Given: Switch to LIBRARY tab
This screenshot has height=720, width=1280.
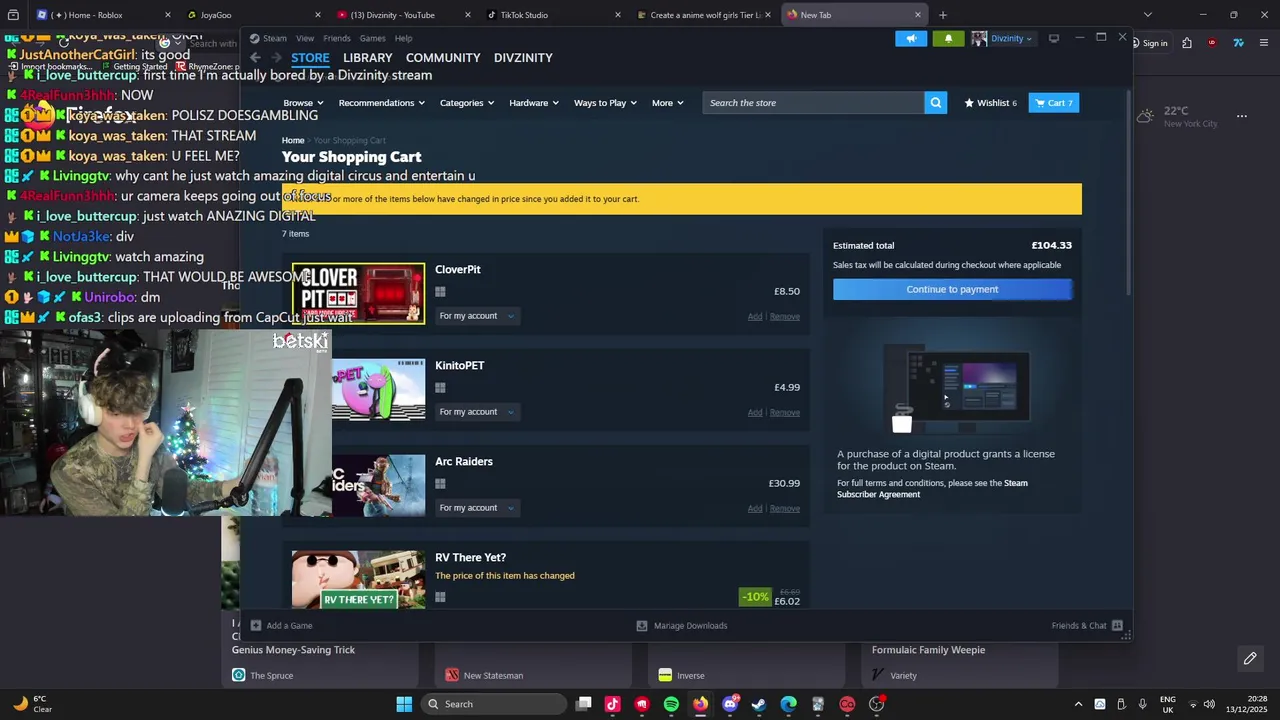Looking at the screenshot, I should coord(368,58).
